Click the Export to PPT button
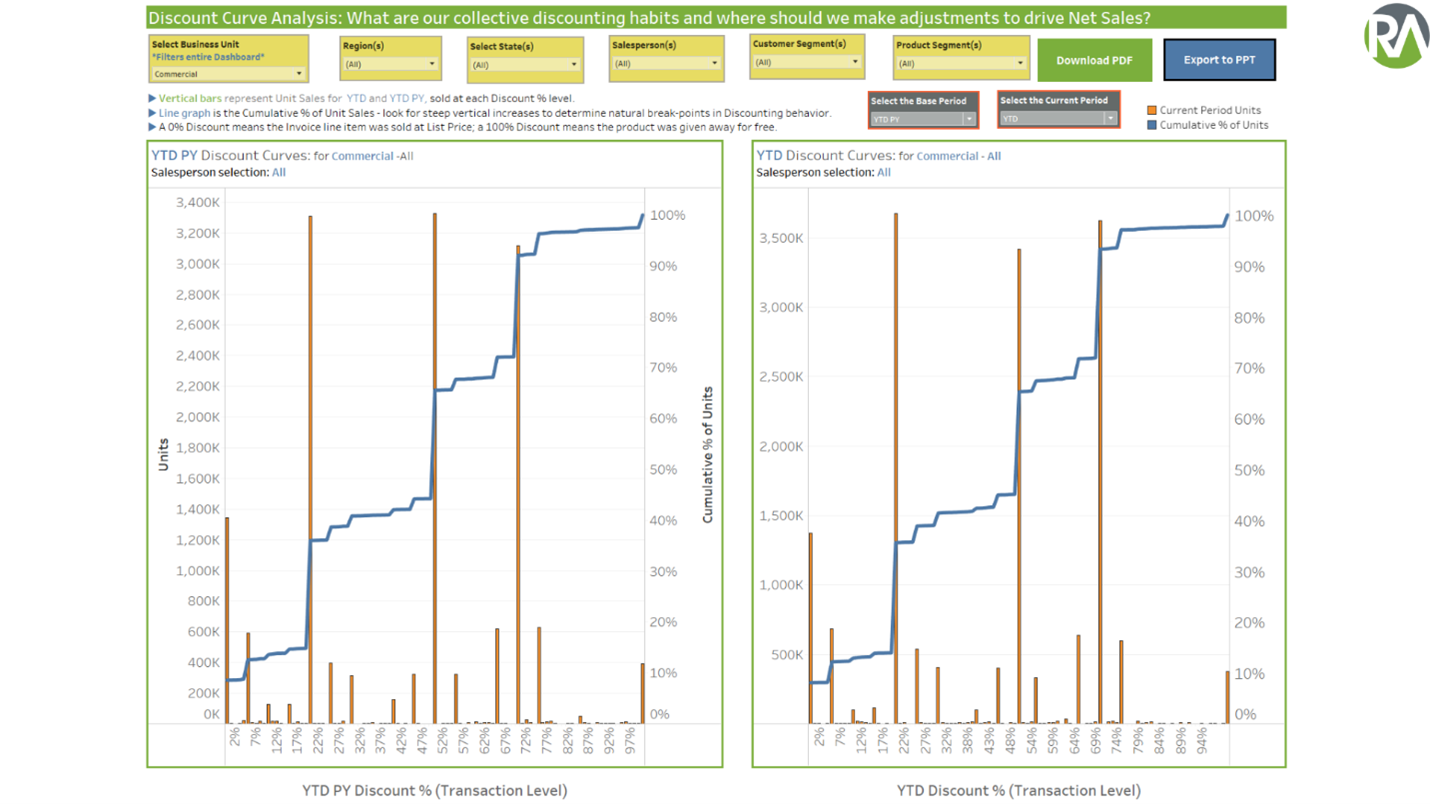The image size is (1430, 804). (x=1219, y=60)
